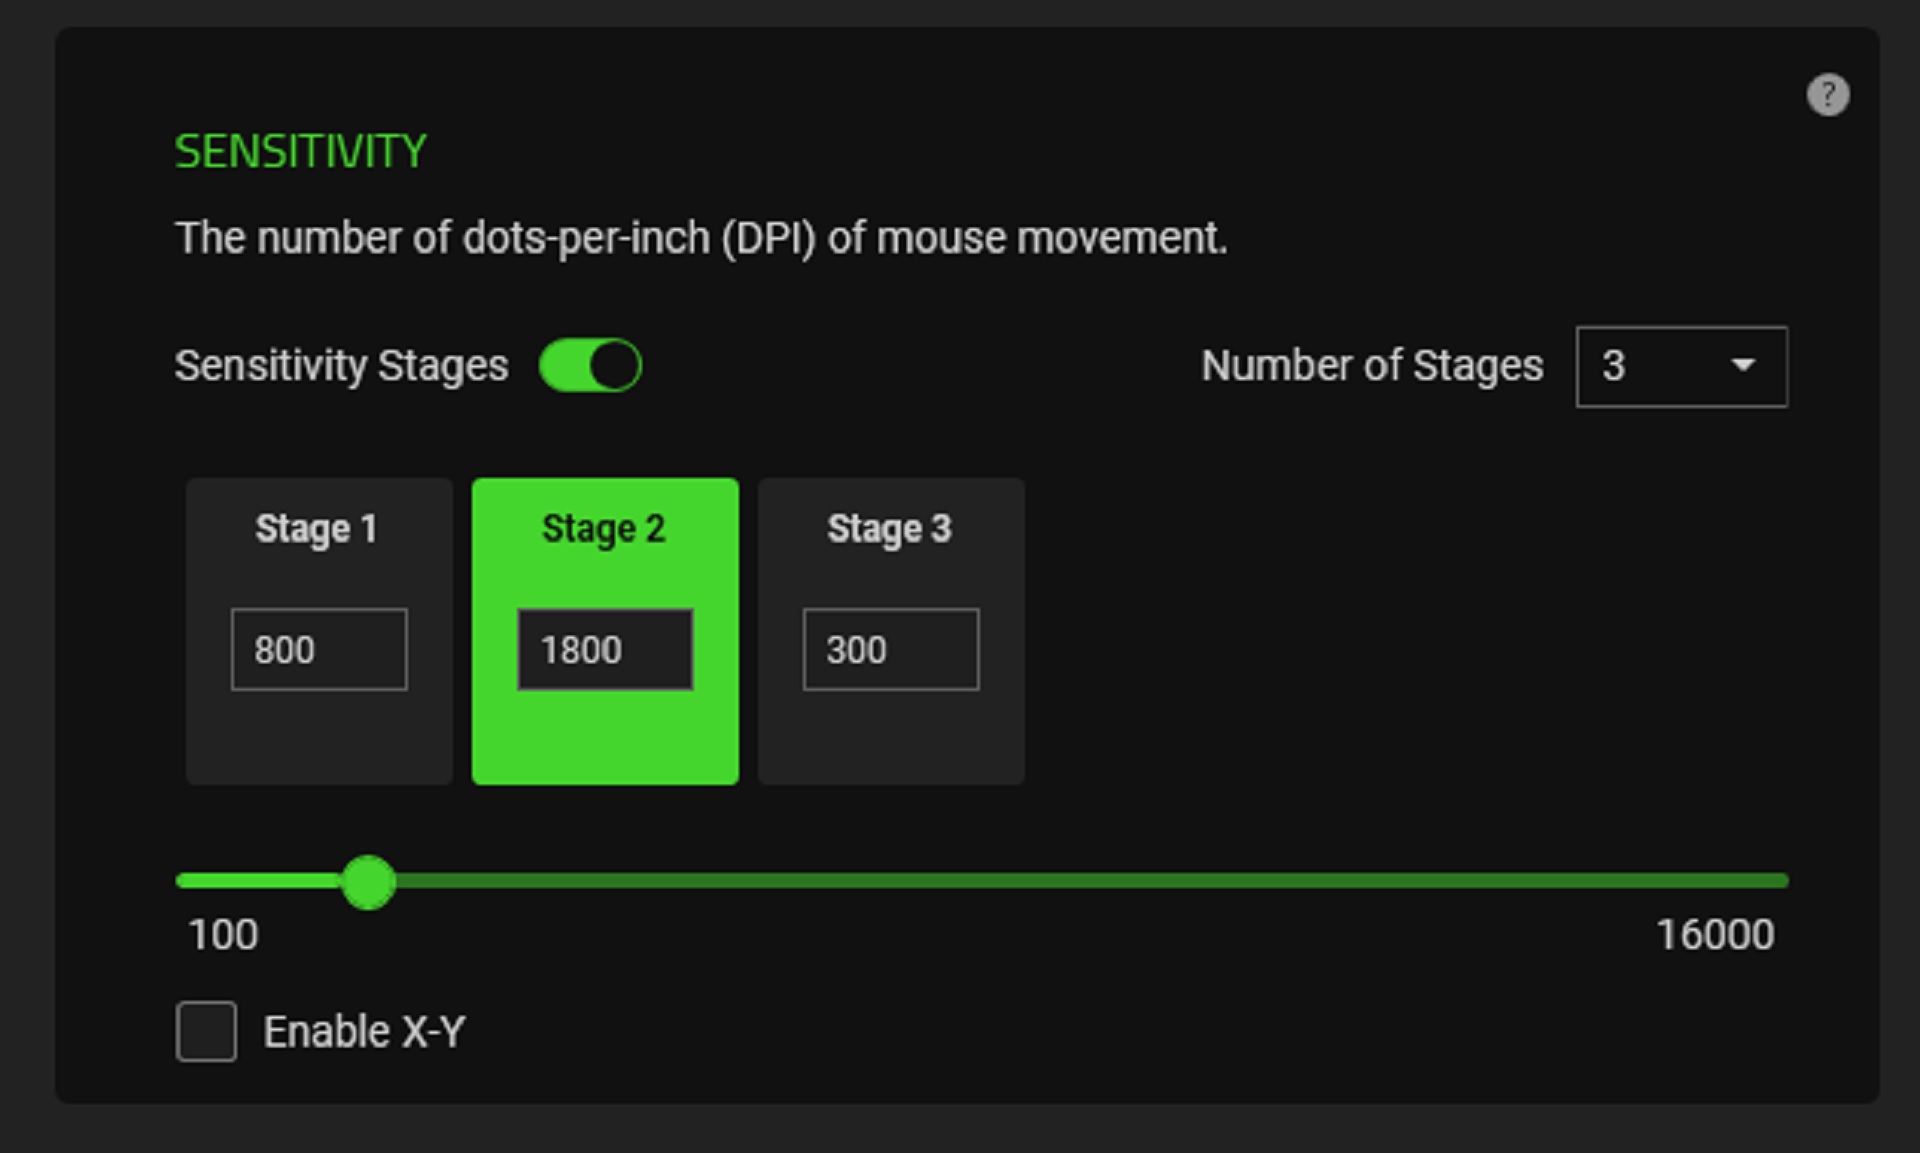Click the question mark help icon
The height and width of the screenshot is (1153, 1920).
pos(1827,95)
